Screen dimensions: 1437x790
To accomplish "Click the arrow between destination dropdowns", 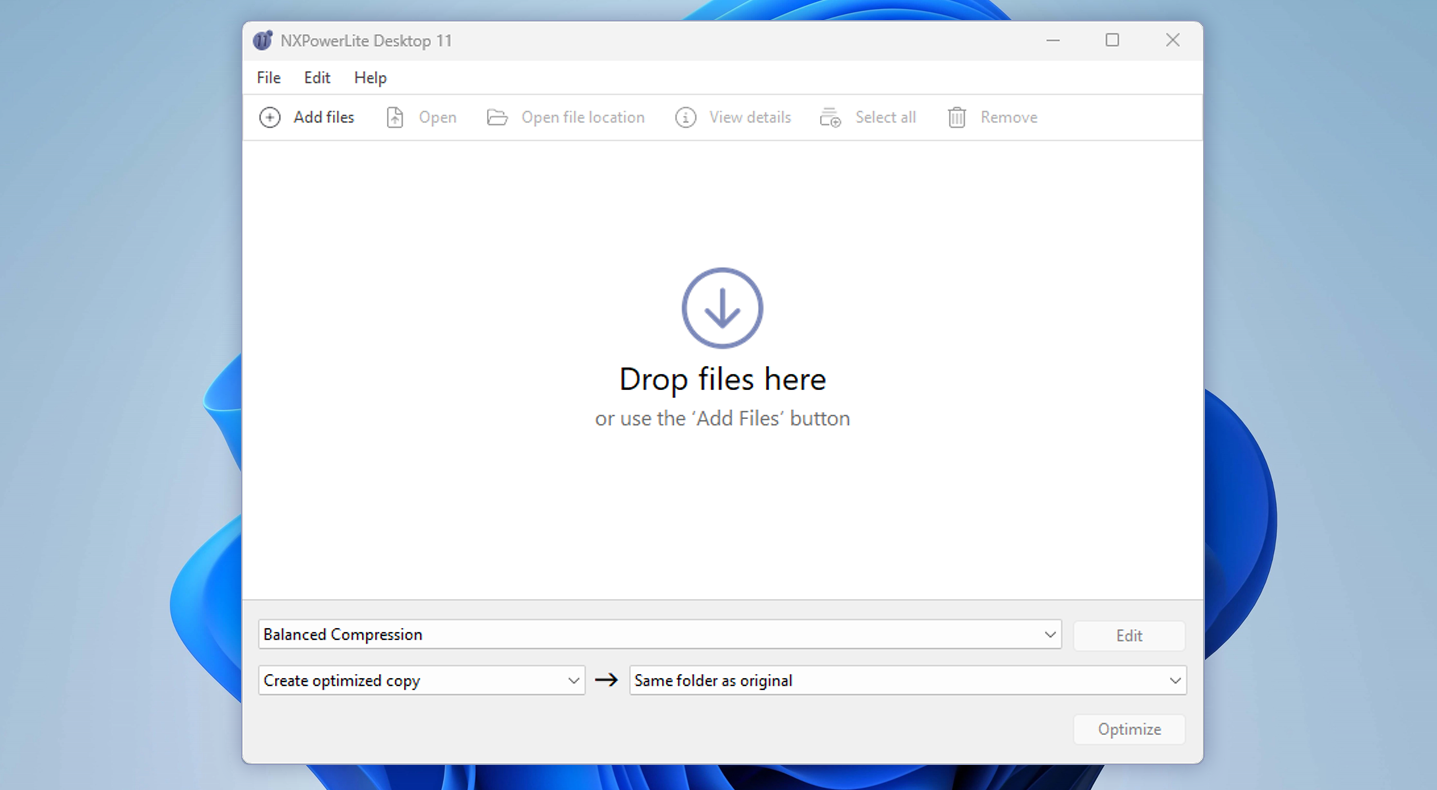I will [x=605, y=680].
